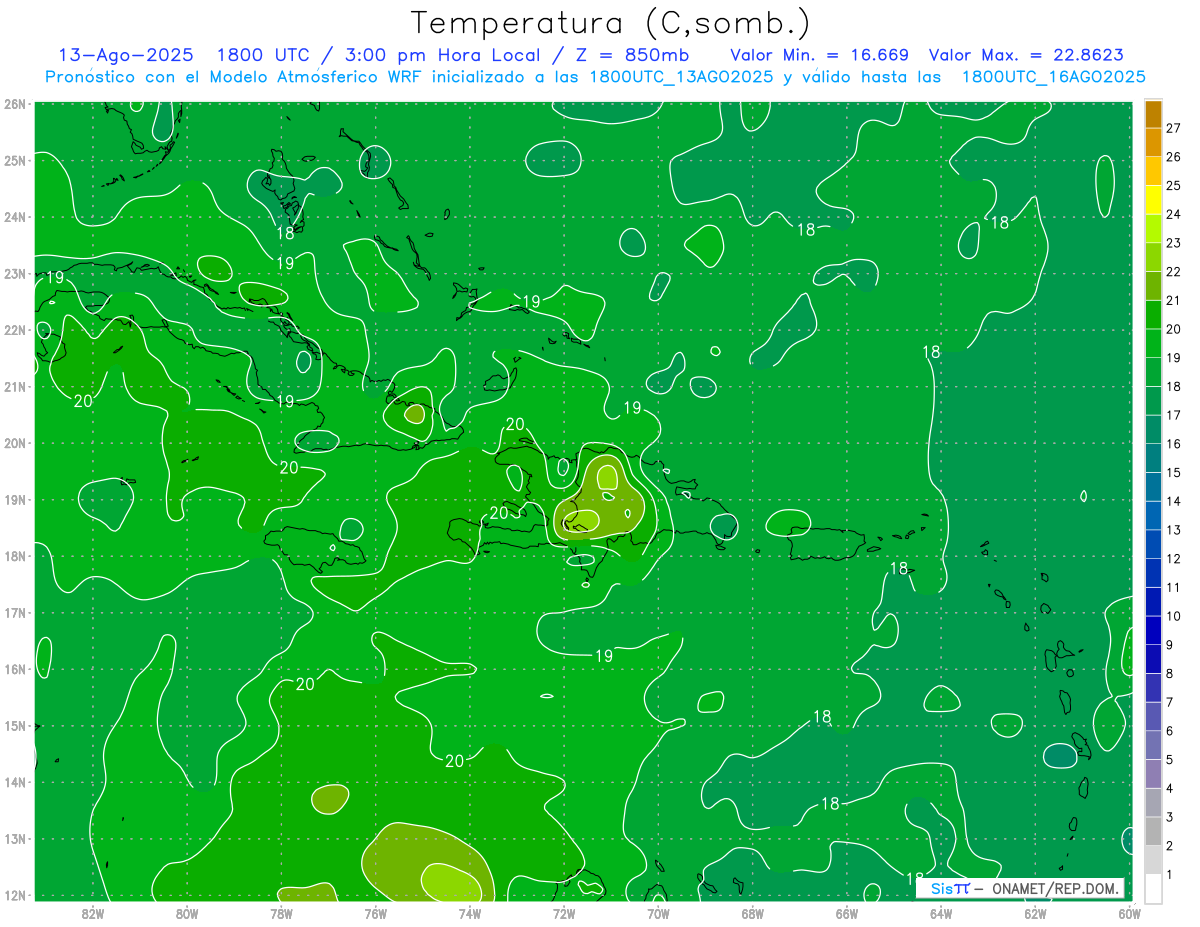Select the start time "1800UTC_13AGO2025"
This screenshot has height=927, width=1200.
coord(681,77)
